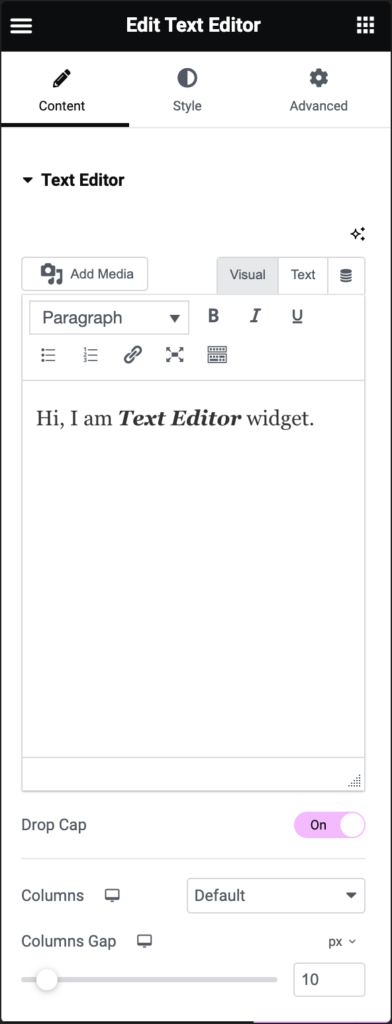Toggle the editor toolbar keyboard icon
This screenshot has height=1024, width=392.
pos(217,355)
